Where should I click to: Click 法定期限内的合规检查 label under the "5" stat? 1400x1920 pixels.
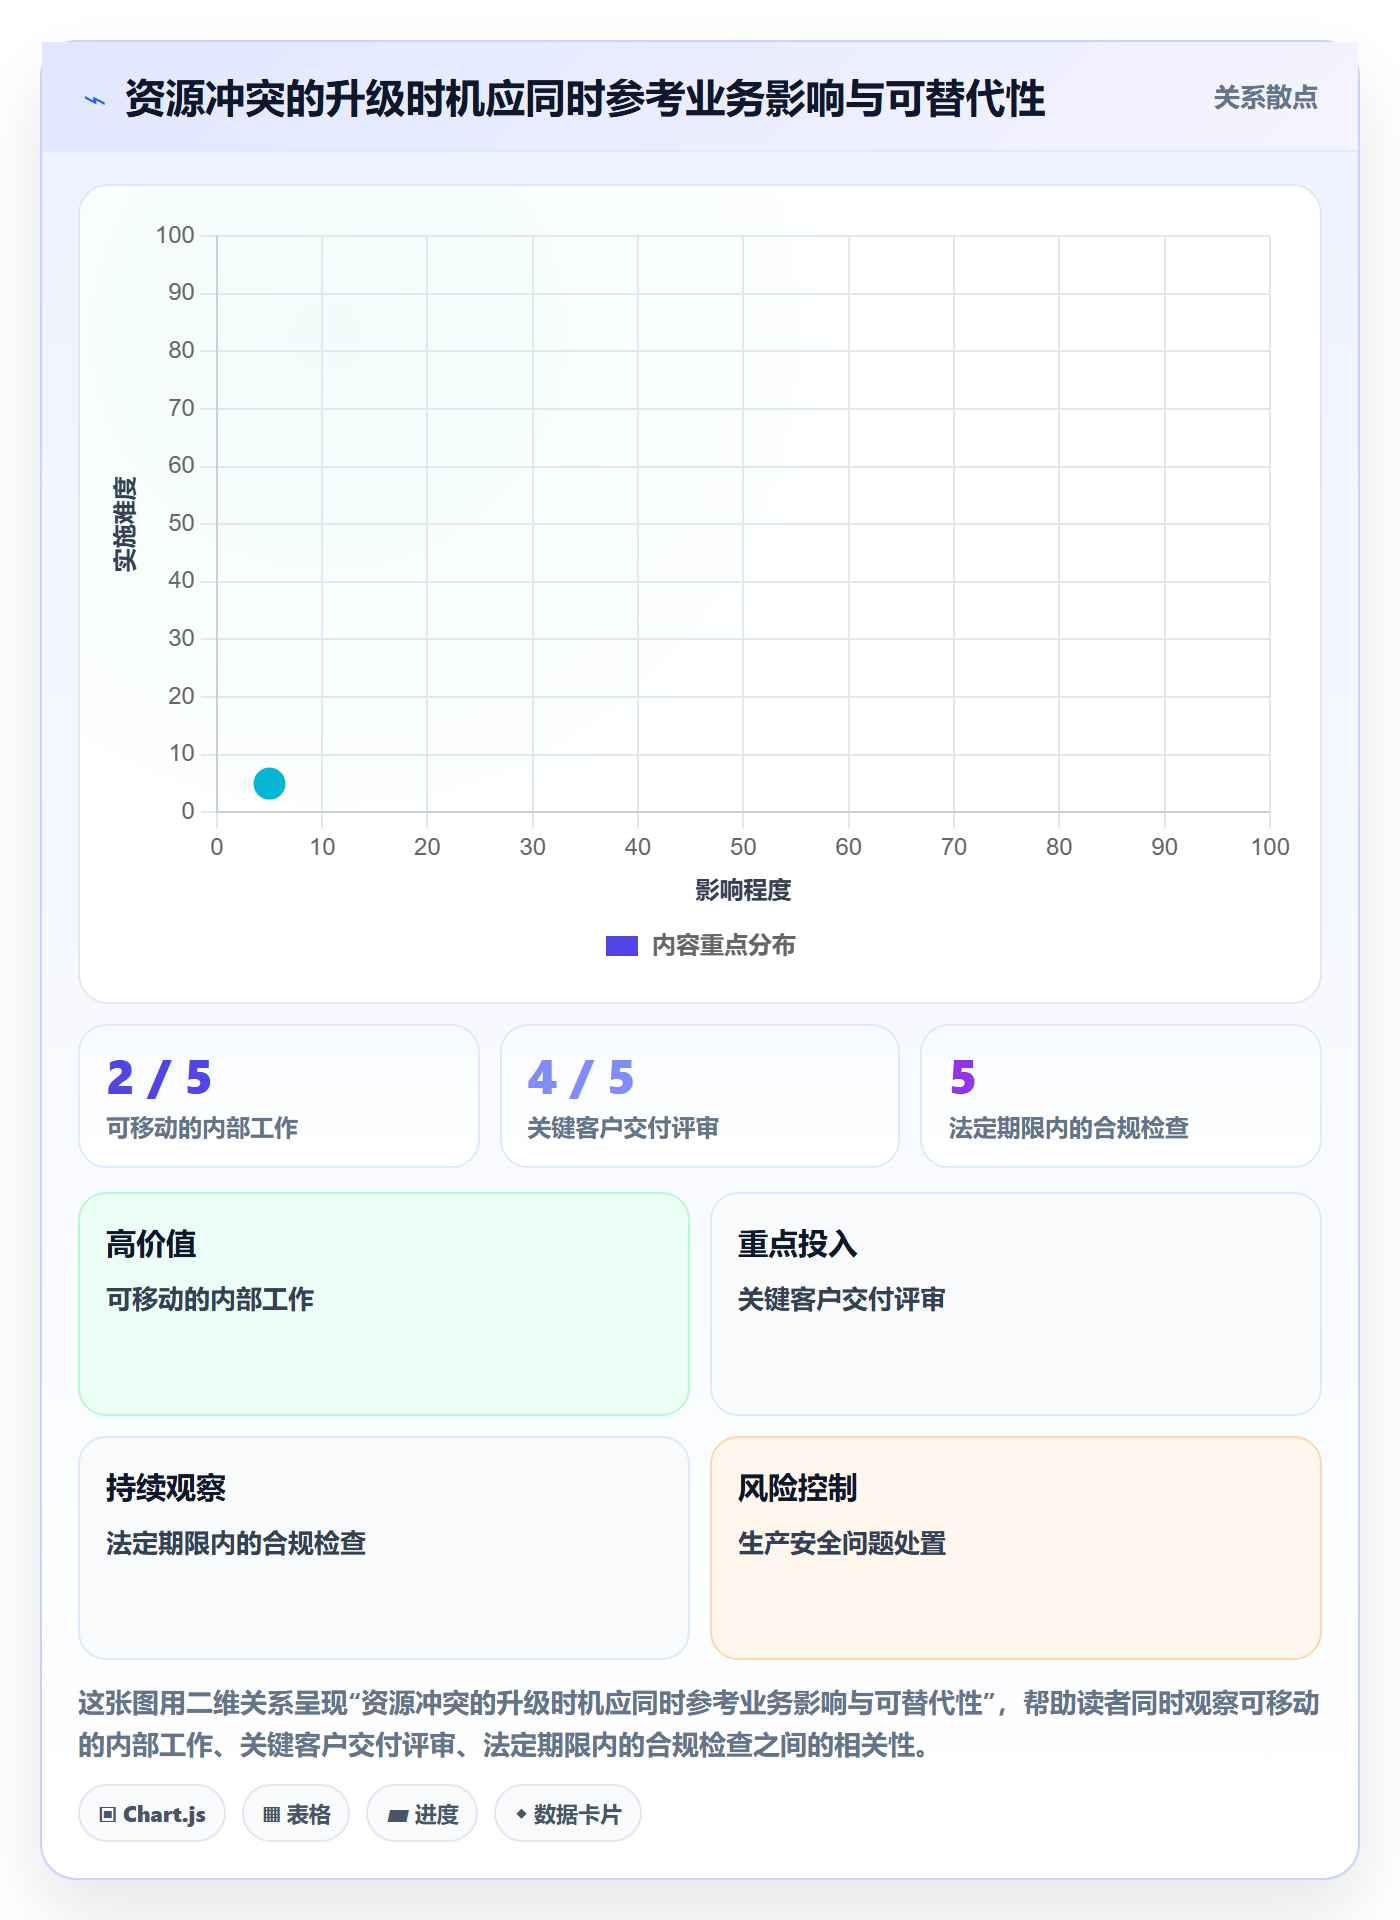tap(1069, 1128)
